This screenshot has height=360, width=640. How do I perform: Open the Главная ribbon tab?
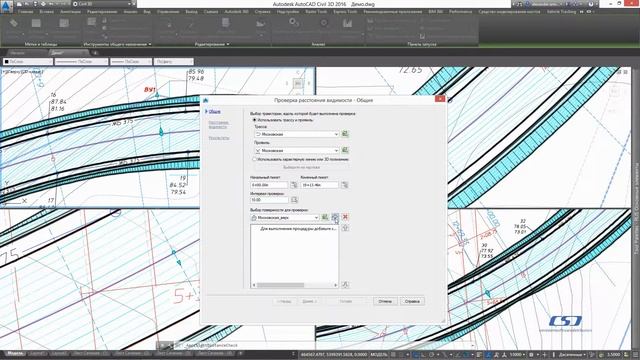(x=25, y=12)
